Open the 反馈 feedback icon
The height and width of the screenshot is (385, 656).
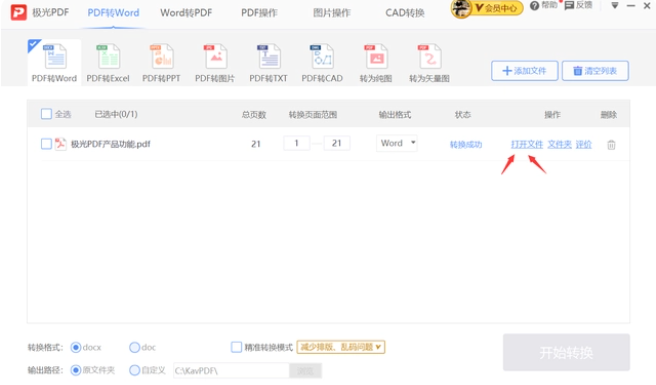coord(569,6)
